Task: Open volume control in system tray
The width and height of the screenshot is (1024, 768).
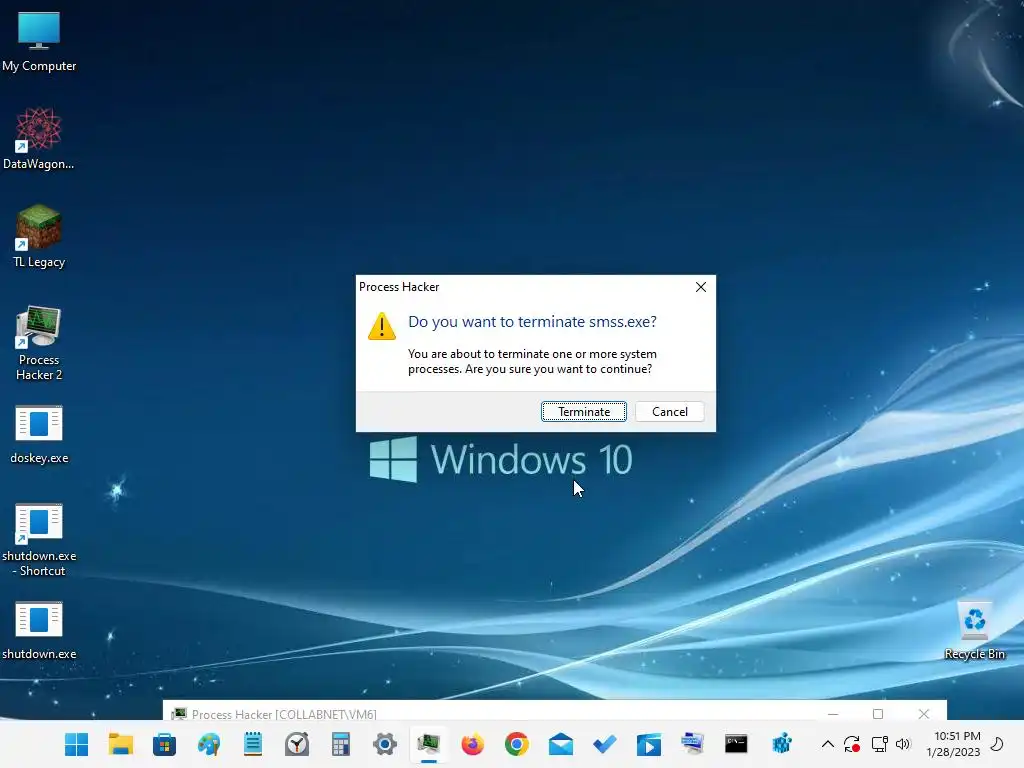Action: pyautogui.click(x=903, y=744)
